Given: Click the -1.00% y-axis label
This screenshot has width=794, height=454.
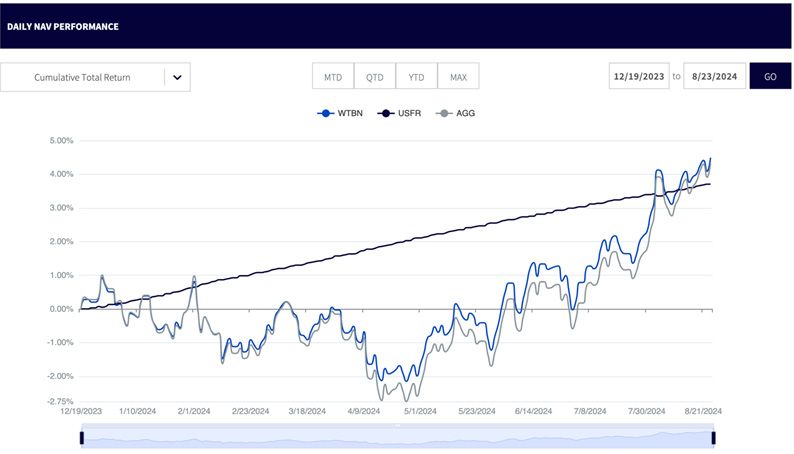Looking at the screenshot, I should tap(60, 343).
